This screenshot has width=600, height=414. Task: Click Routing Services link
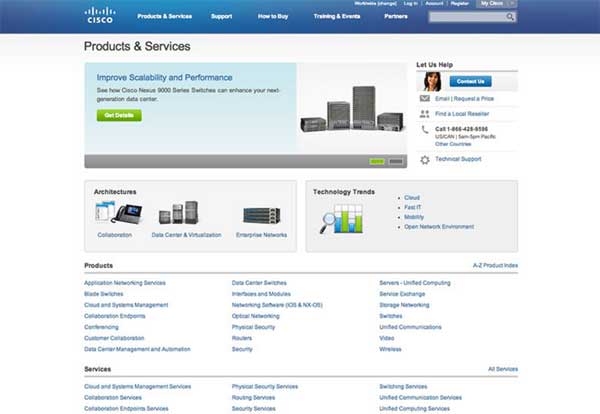[253, 398]
